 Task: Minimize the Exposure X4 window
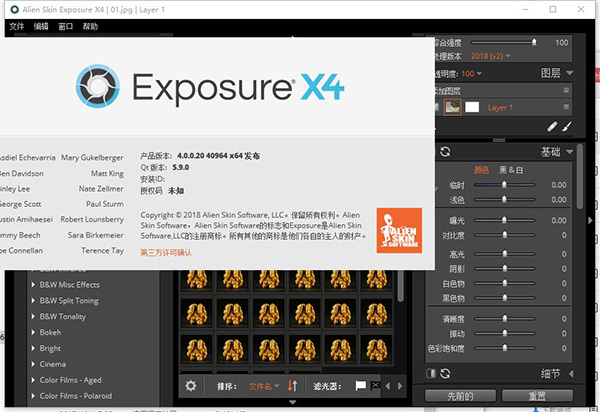pyautogui.click(x=525, y=9)
